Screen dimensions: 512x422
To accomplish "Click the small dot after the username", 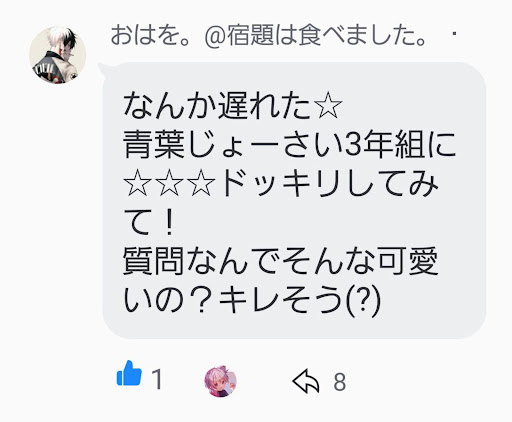I will click(x=454, y=34).
